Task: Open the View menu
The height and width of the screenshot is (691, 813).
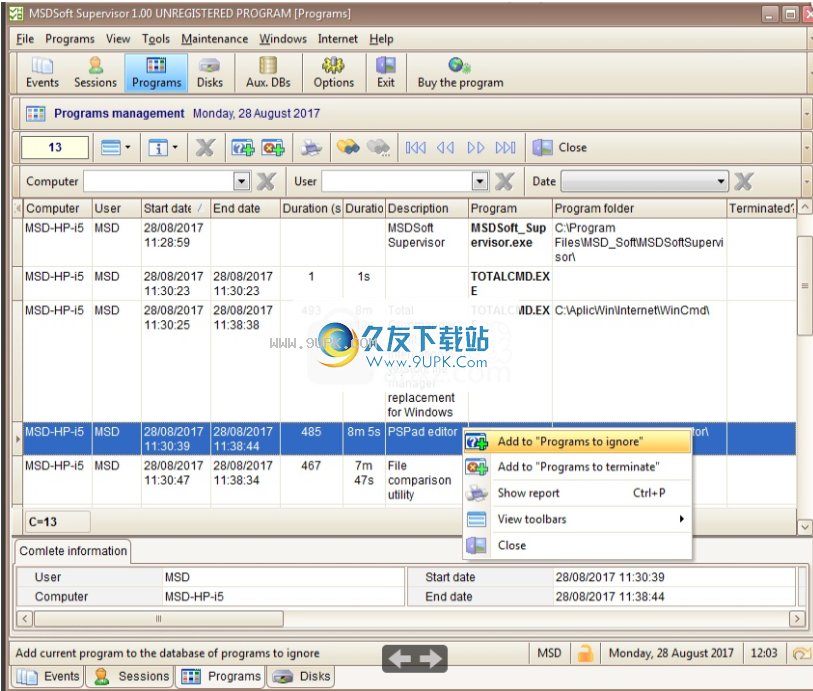Action: pyautogui.click(x=118, y=39)
